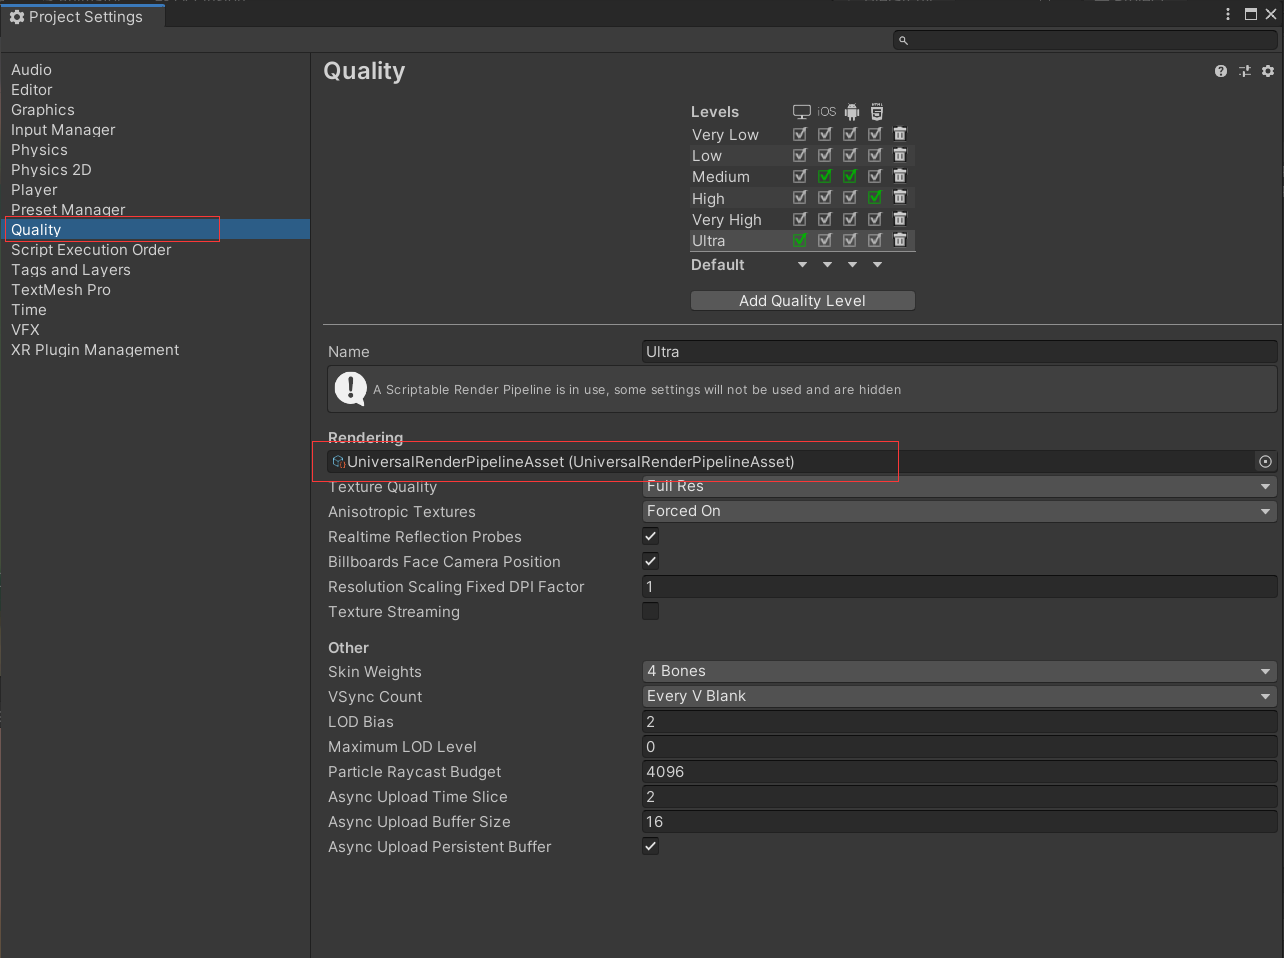
Task: Open the Graphics settings section
Action: [42, 109]
